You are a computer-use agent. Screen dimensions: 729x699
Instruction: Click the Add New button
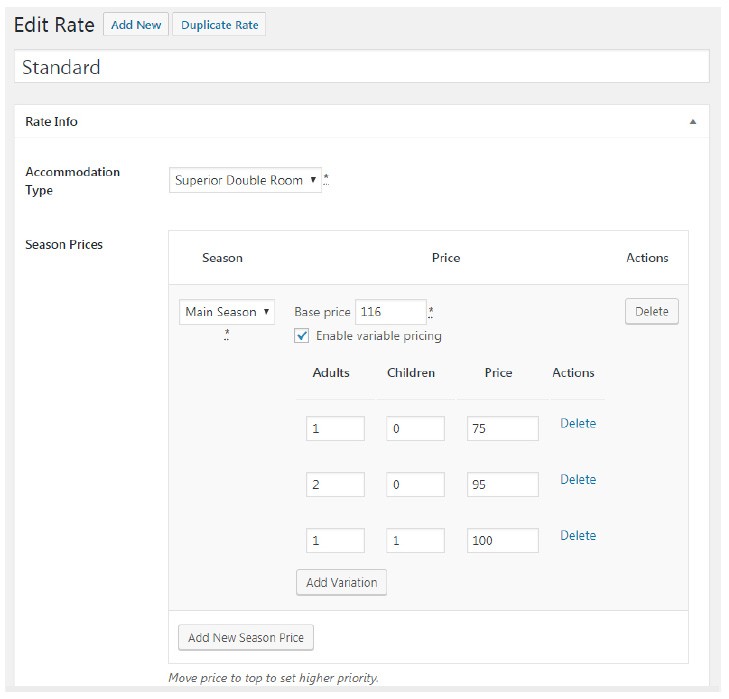click(x=136, y=25)
